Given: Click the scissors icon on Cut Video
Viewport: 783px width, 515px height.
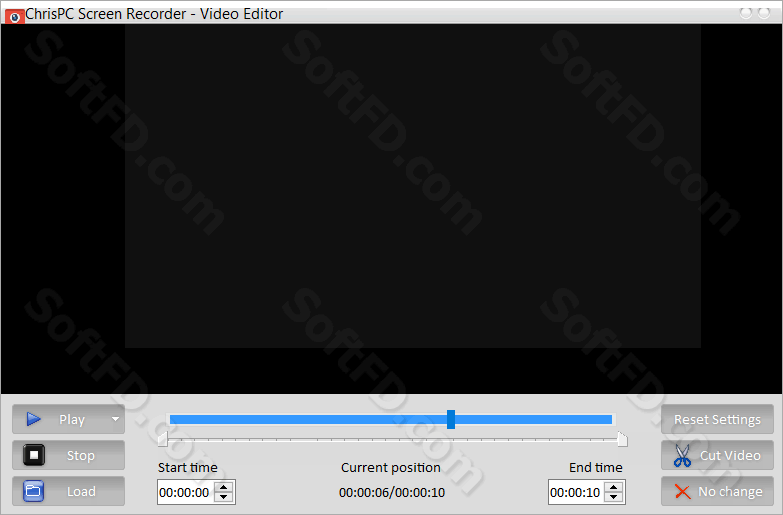Looking at the screenshot, I should point(682,456).
